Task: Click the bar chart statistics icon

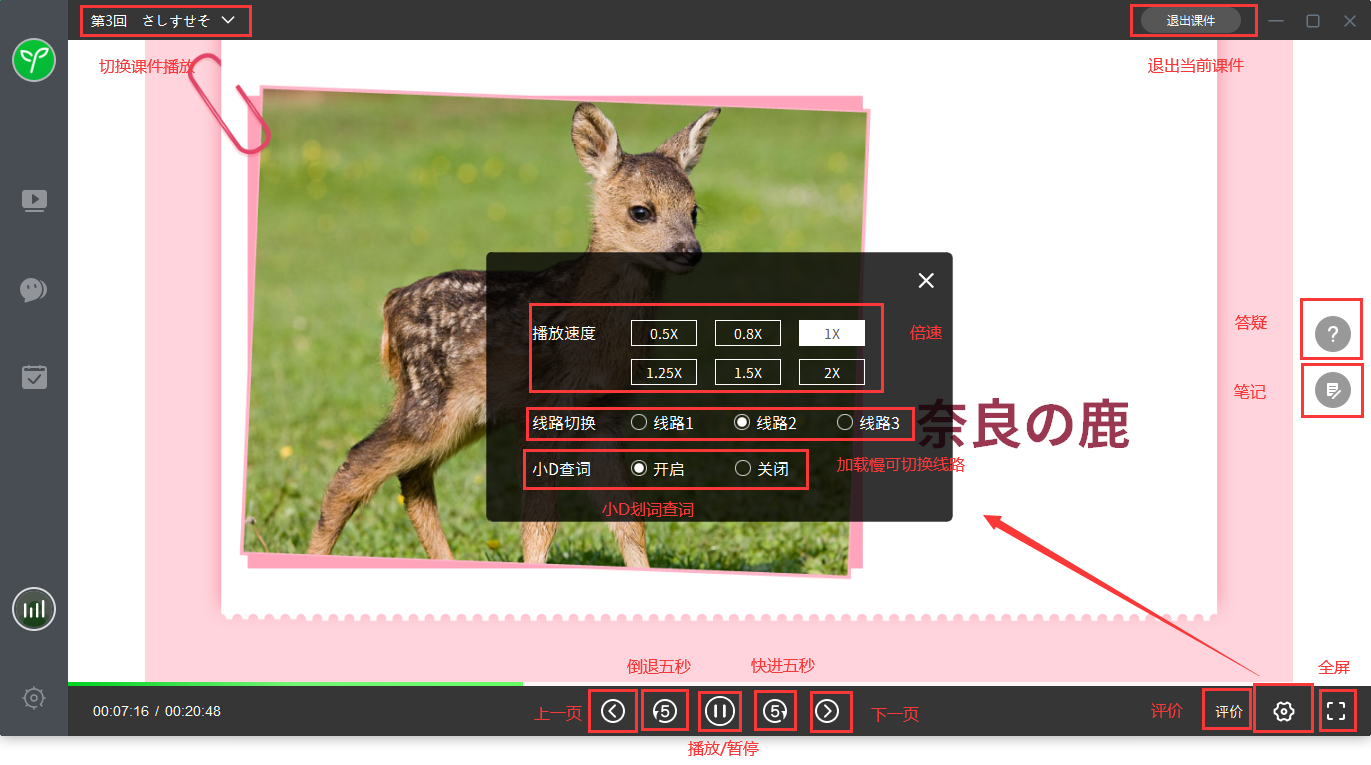Action: point(33,609)
